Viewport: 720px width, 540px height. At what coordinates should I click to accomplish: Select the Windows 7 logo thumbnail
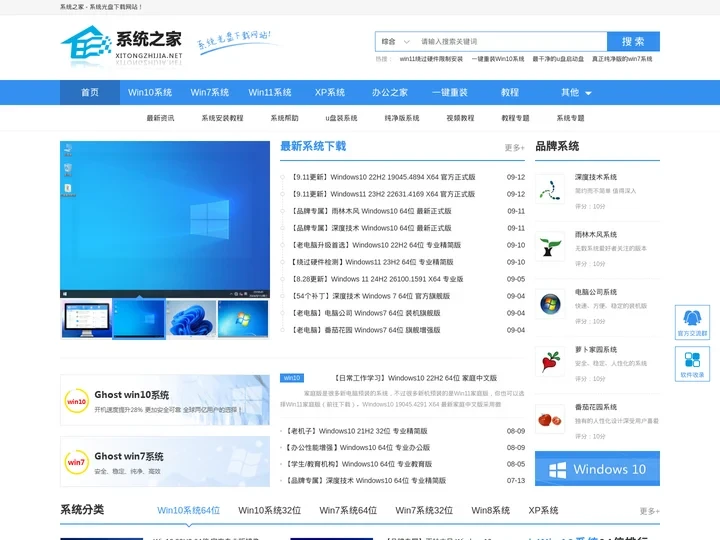[243, 319]
